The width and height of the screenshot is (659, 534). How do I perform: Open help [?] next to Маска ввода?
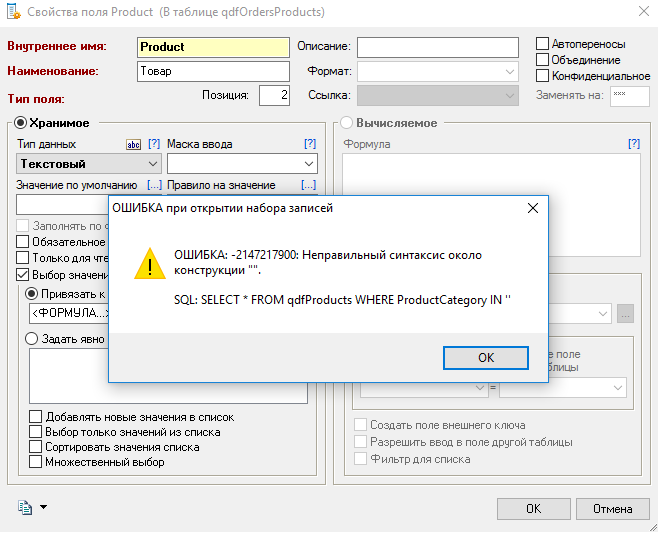point(309,144)
